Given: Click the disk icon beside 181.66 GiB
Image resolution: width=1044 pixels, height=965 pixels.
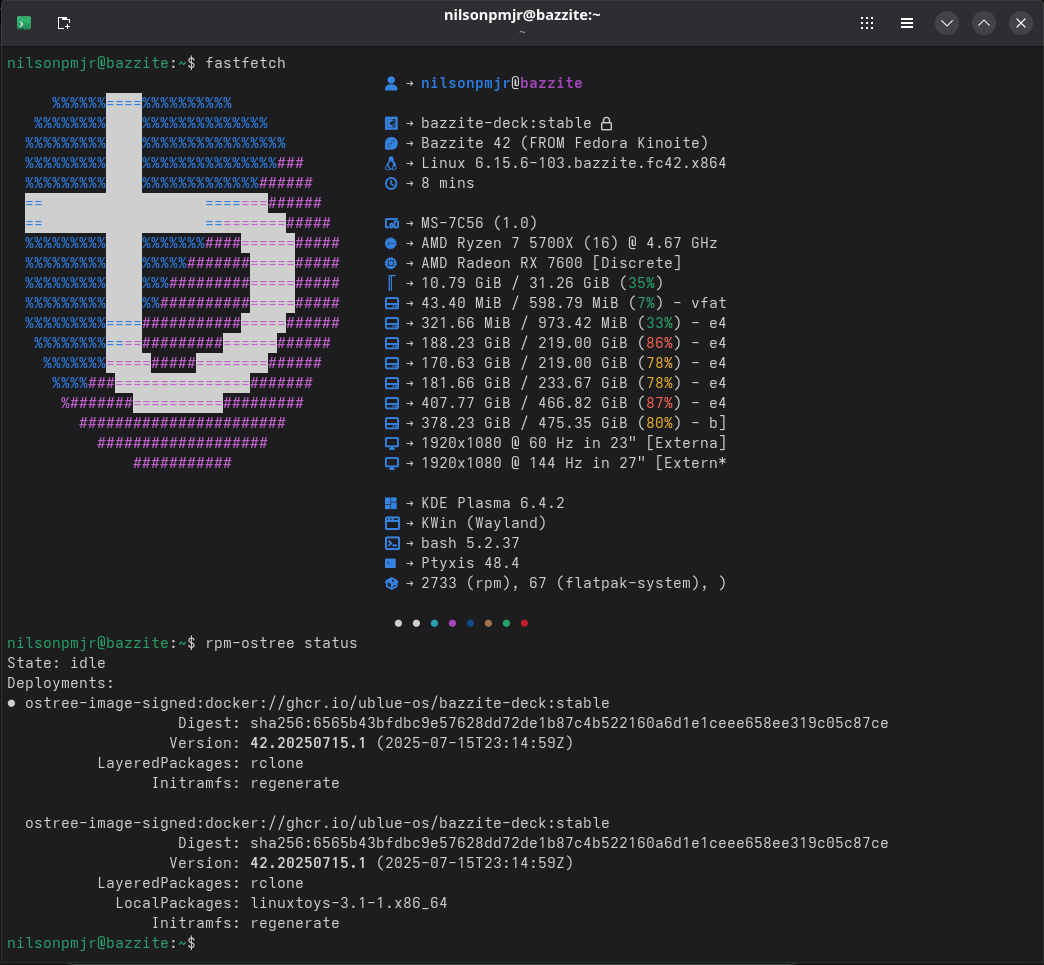Looking at the screenshot, I should tap(392, 383).
